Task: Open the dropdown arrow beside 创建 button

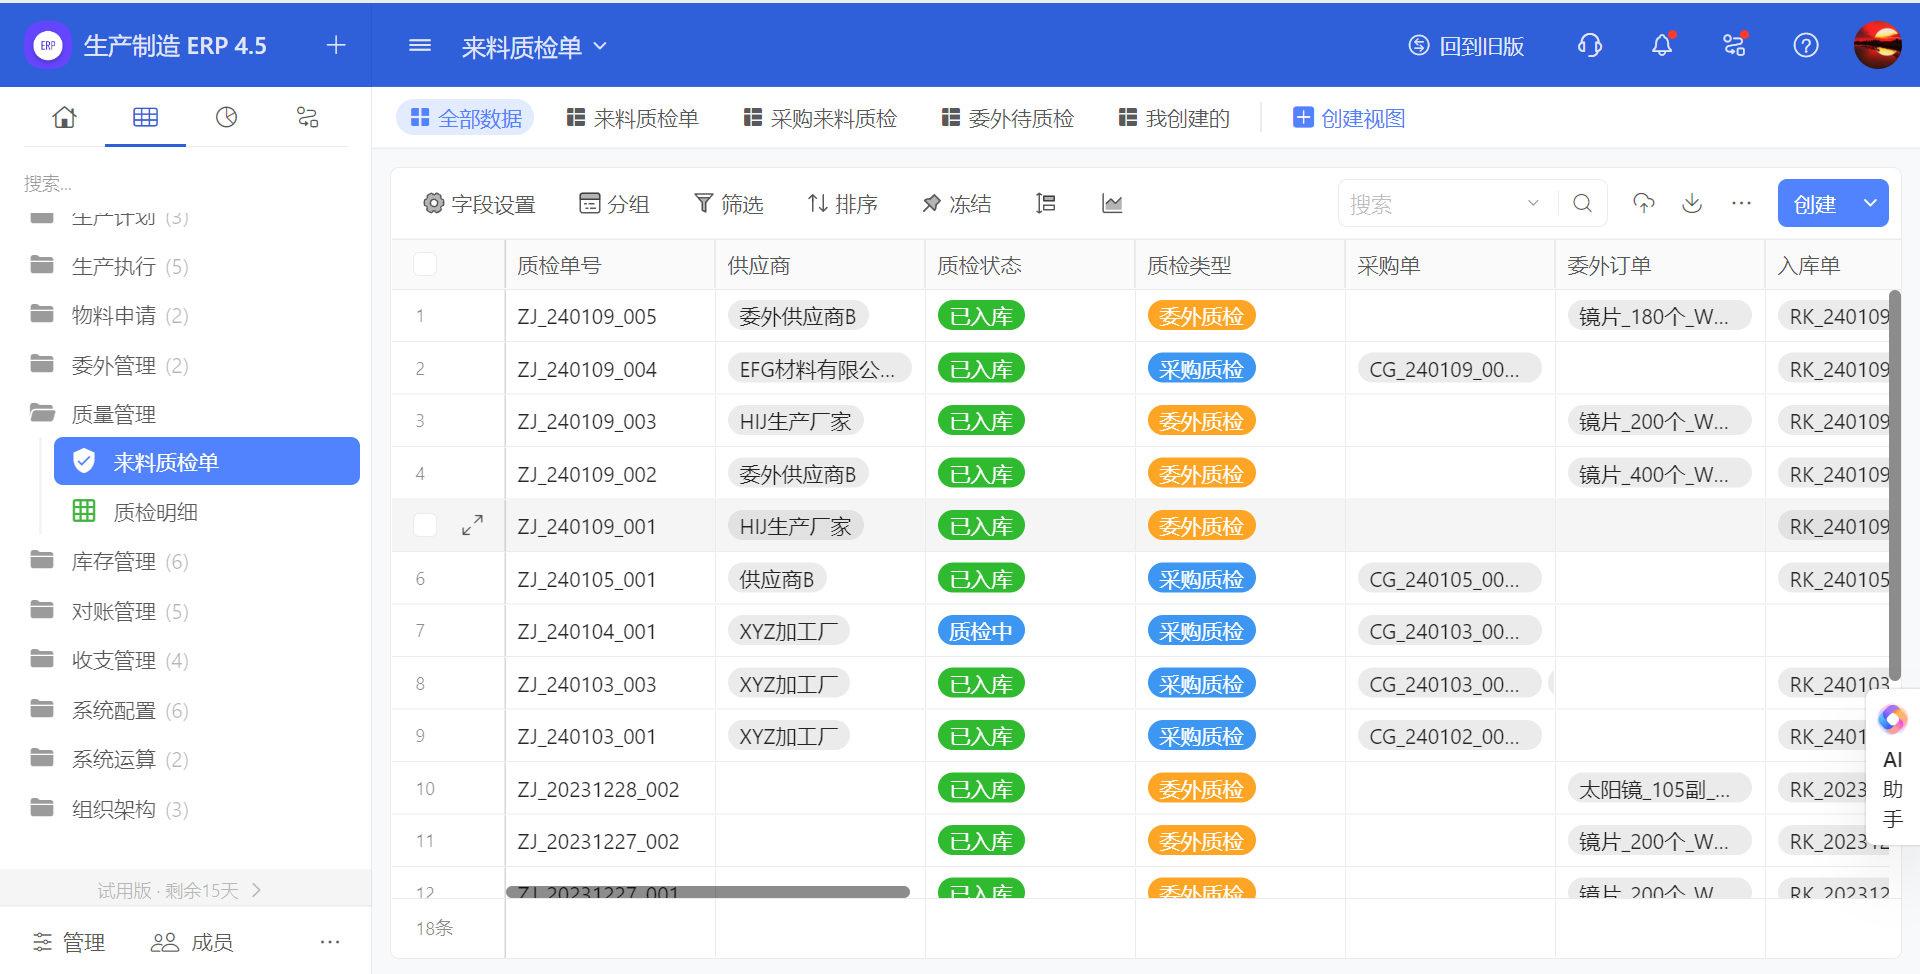Action: pyautogui.click(x=1869, y=204)
